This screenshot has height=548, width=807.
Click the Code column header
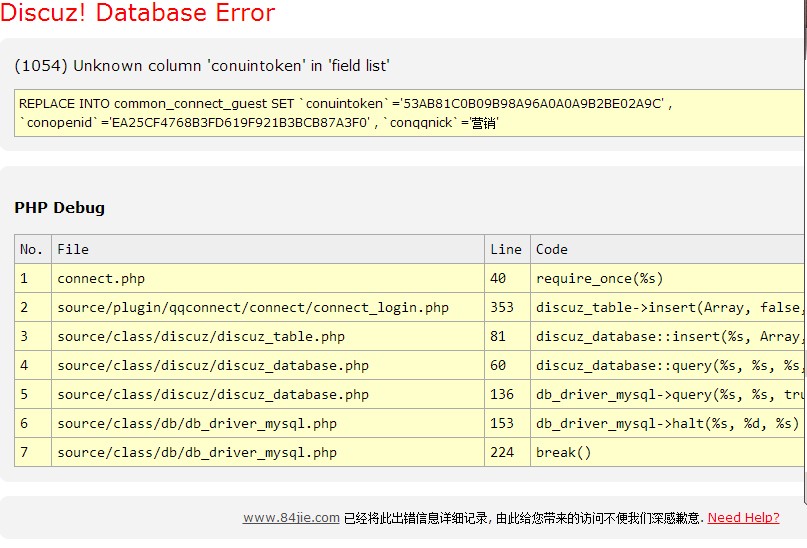(668, 250)
